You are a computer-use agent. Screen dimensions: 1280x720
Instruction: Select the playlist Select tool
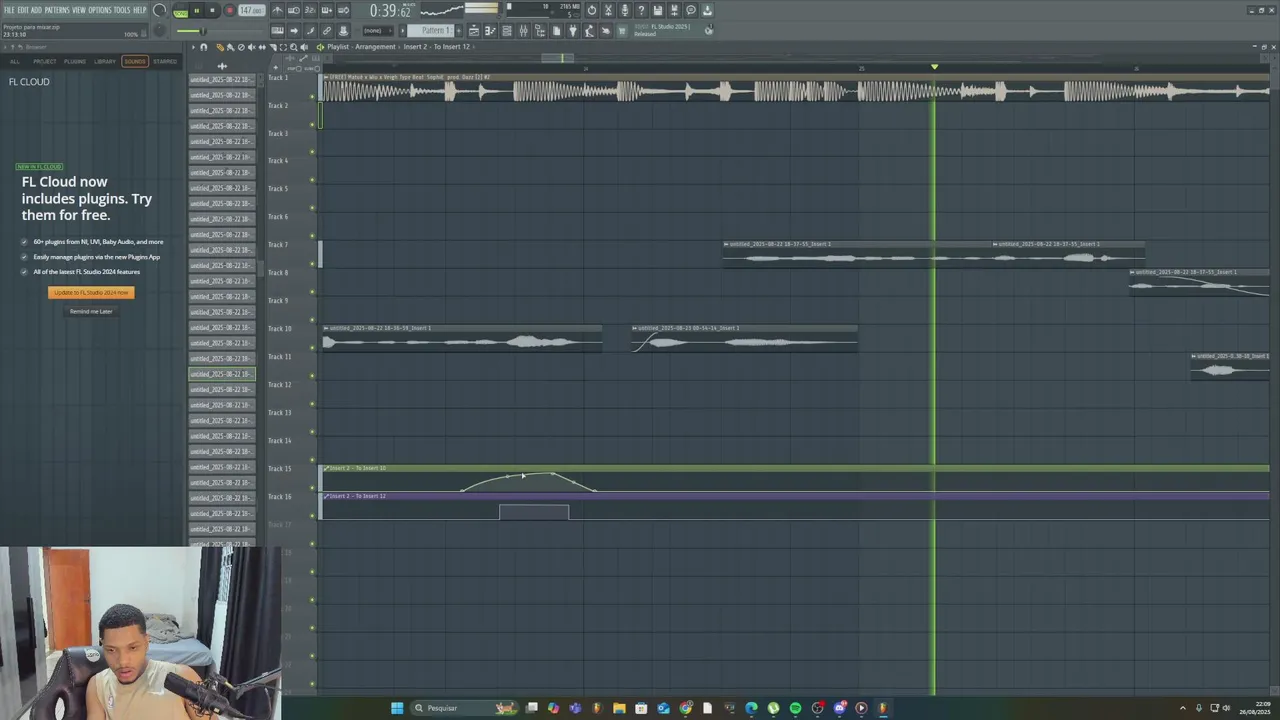(283, 47)
